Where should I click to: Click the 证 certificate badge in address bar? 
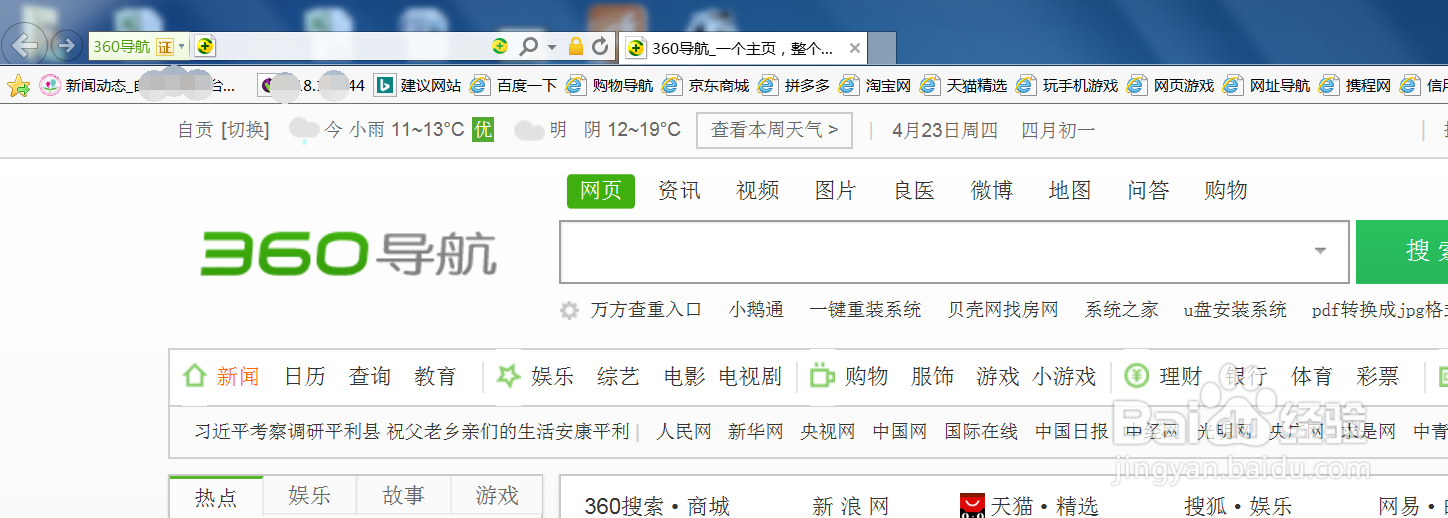click(x=164, y=46)
